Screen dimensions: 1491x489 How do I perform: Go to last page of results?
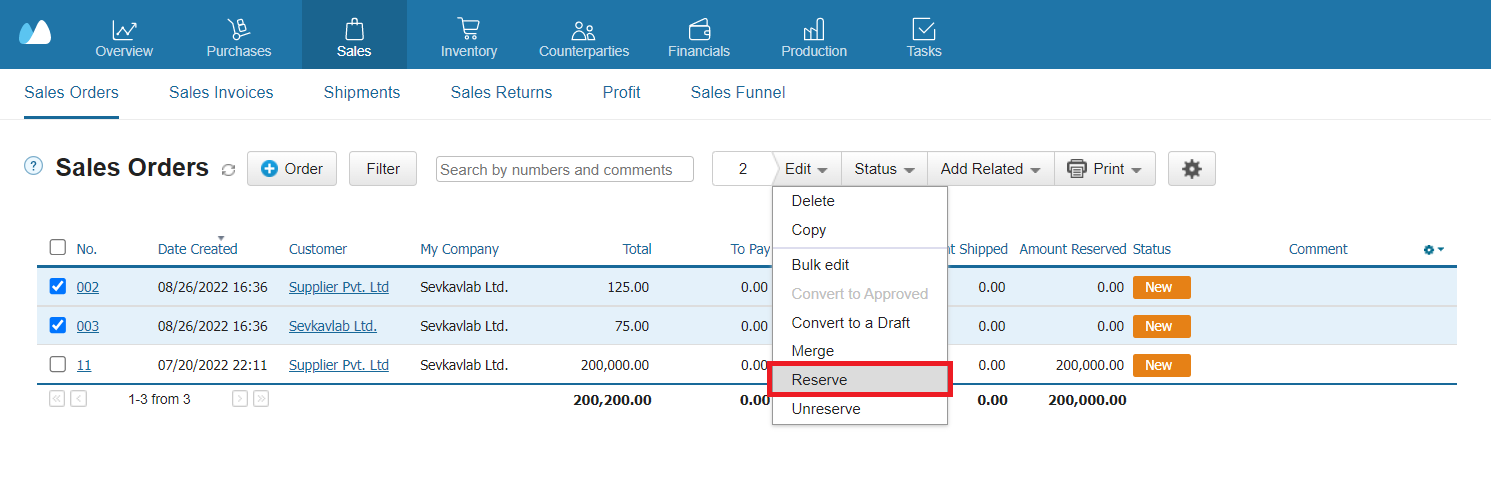261,399
